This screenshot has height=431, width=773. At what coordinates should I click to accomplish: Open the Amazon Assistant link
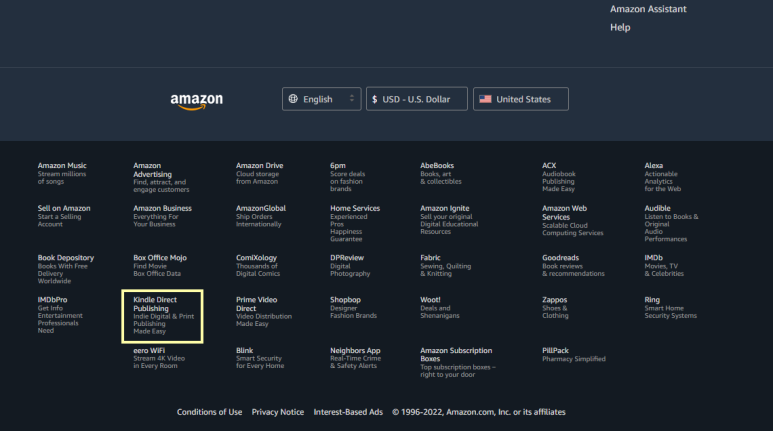tap(648, 9)
